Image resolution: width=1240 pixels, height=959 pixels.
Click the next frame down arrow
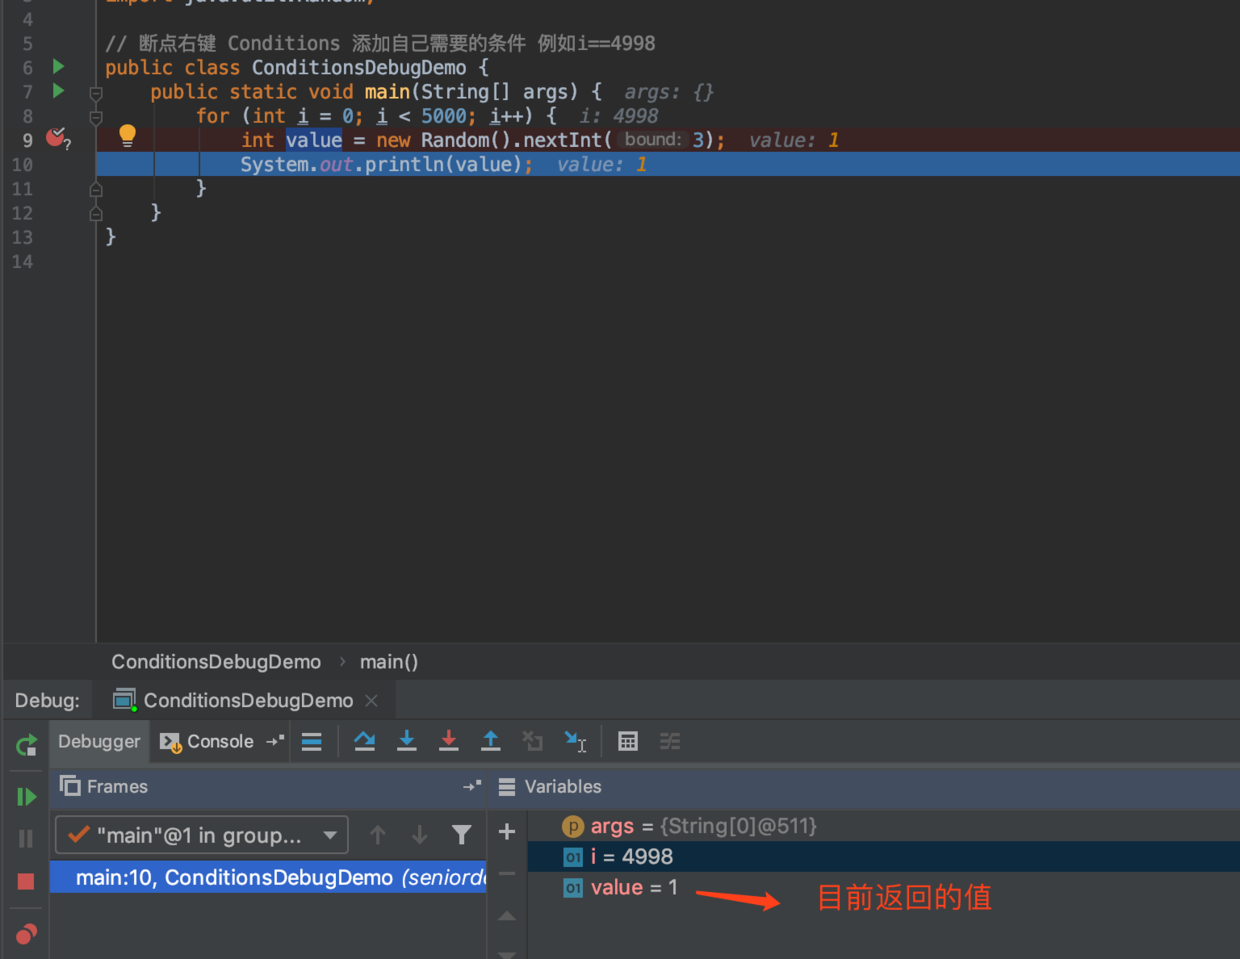420,834
